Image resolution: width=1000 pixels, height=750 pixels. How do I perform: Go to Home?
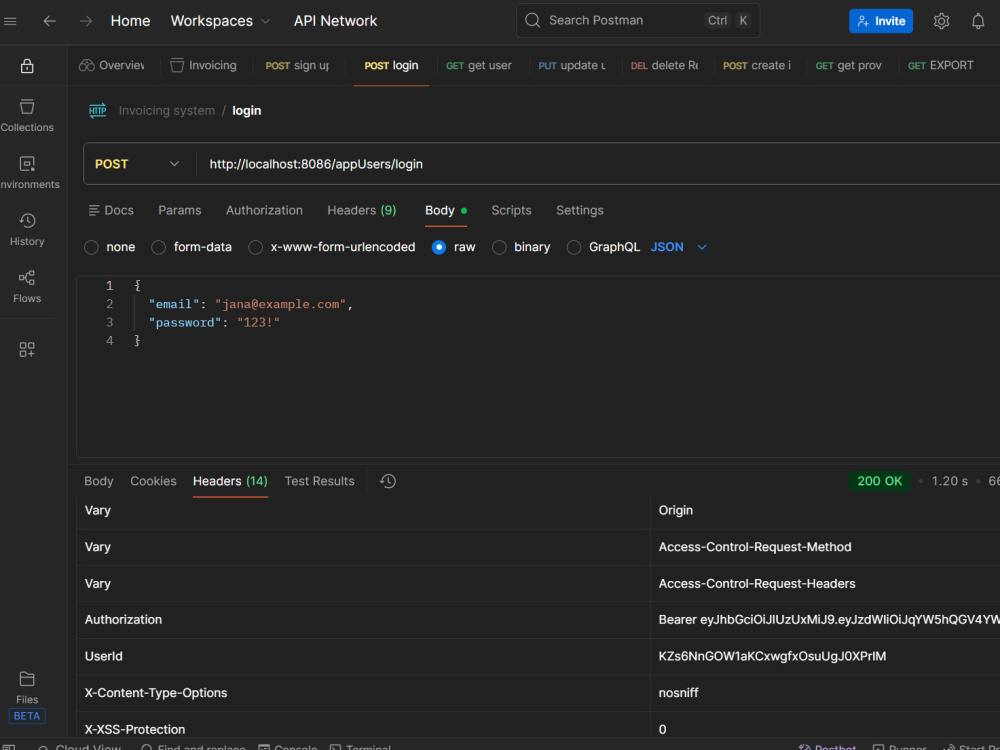130,21
